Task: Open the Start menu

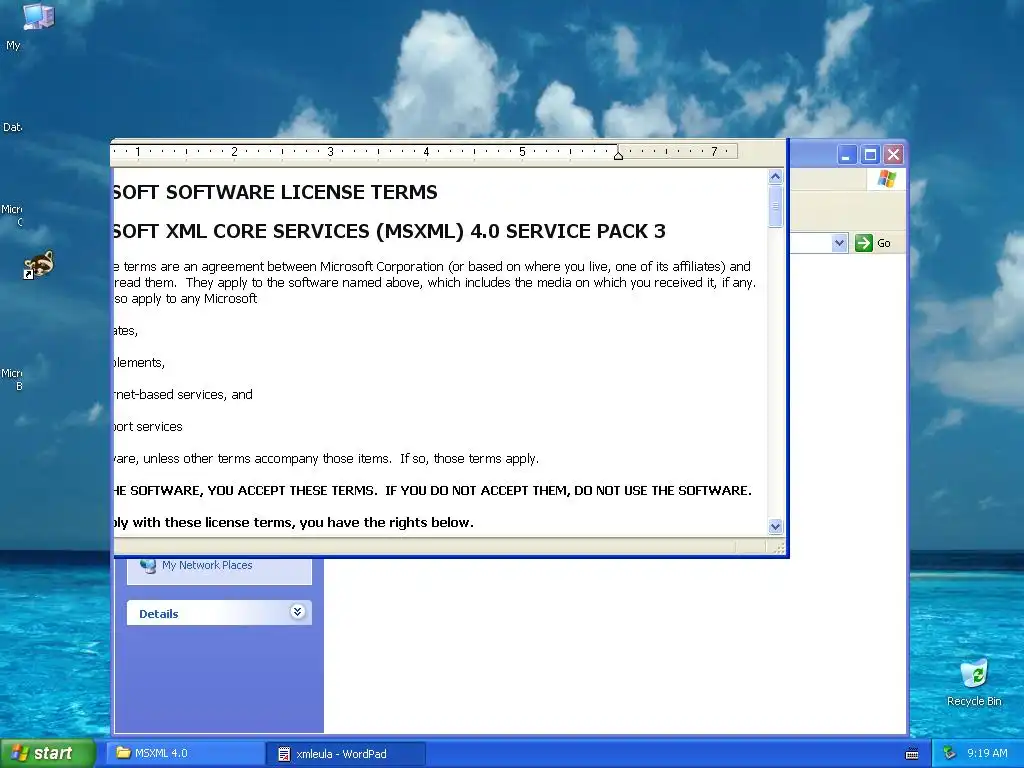Action: tap(48, 753)
